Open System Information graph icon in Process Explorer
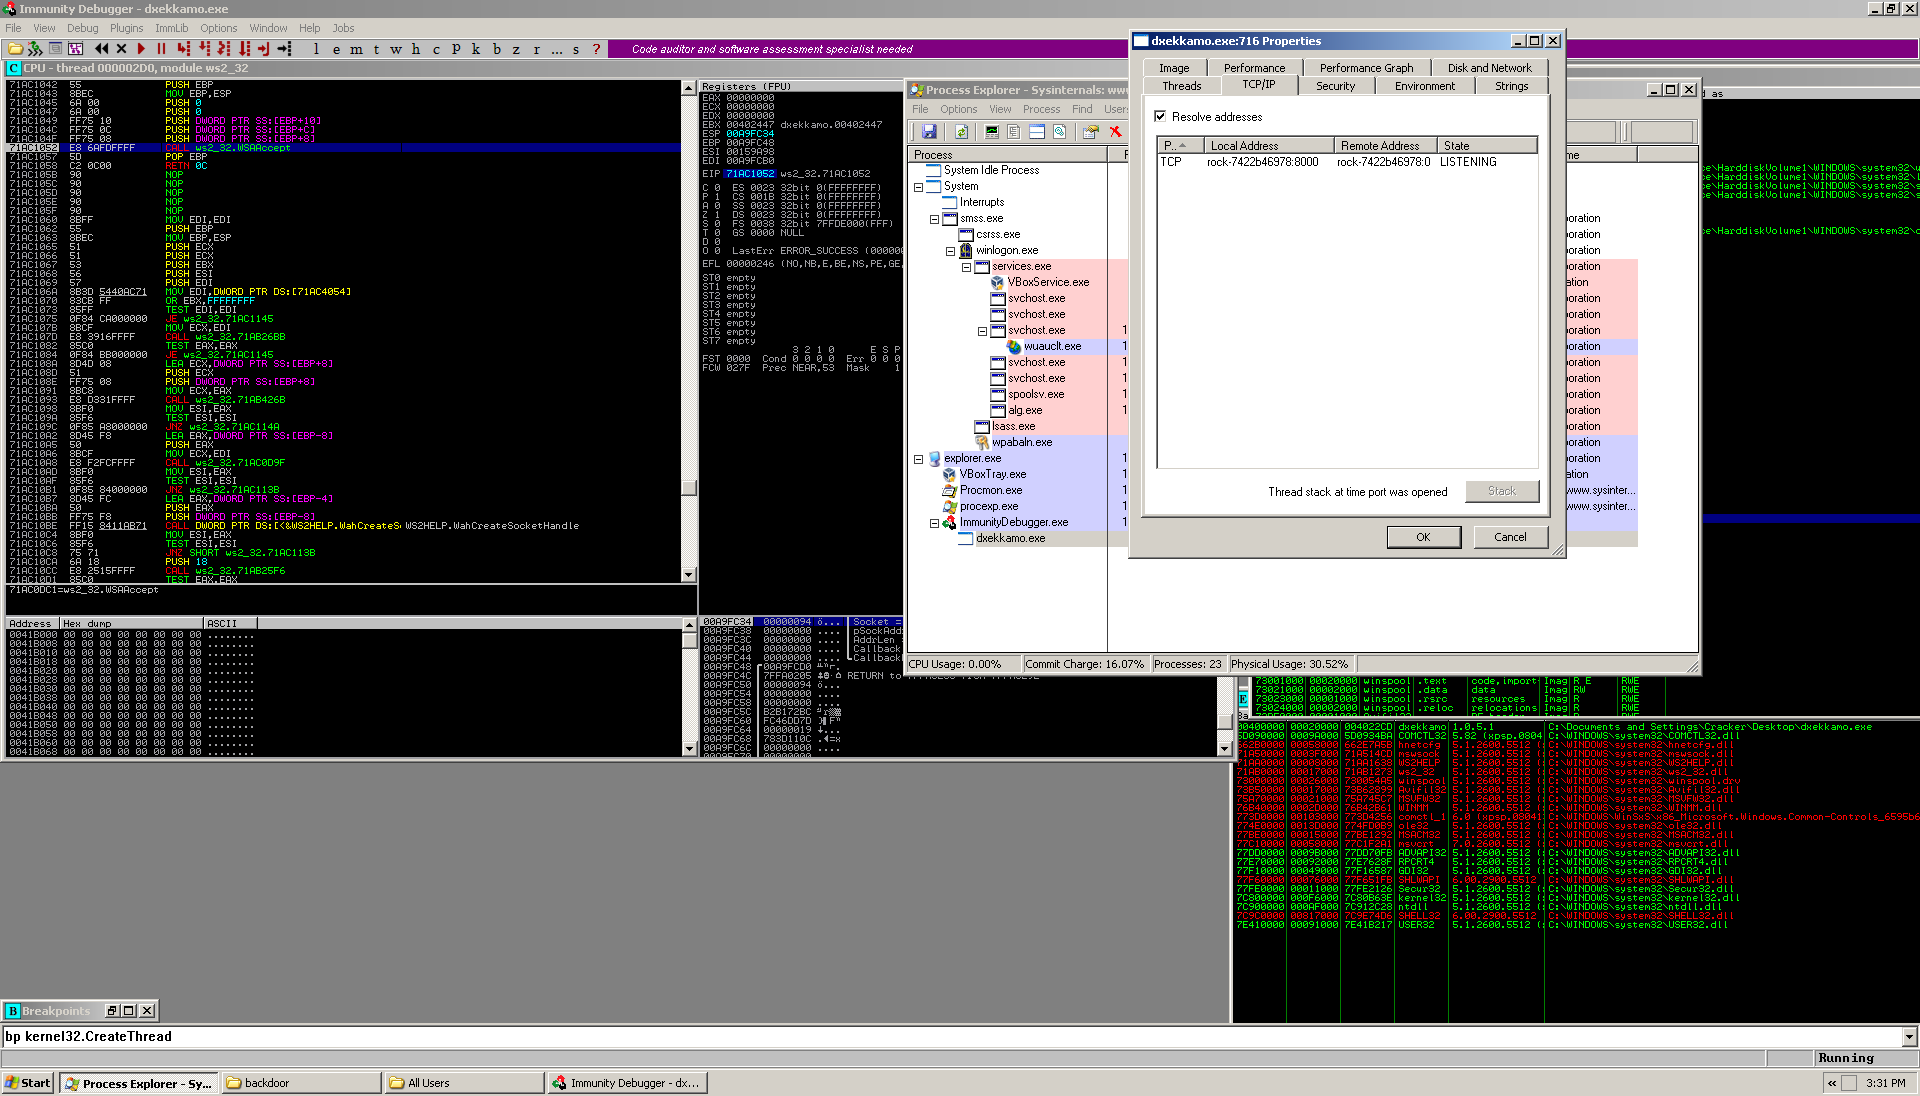Image resolution: width=1920 pixels, height=1096 pixels. (x=991, y=131)
